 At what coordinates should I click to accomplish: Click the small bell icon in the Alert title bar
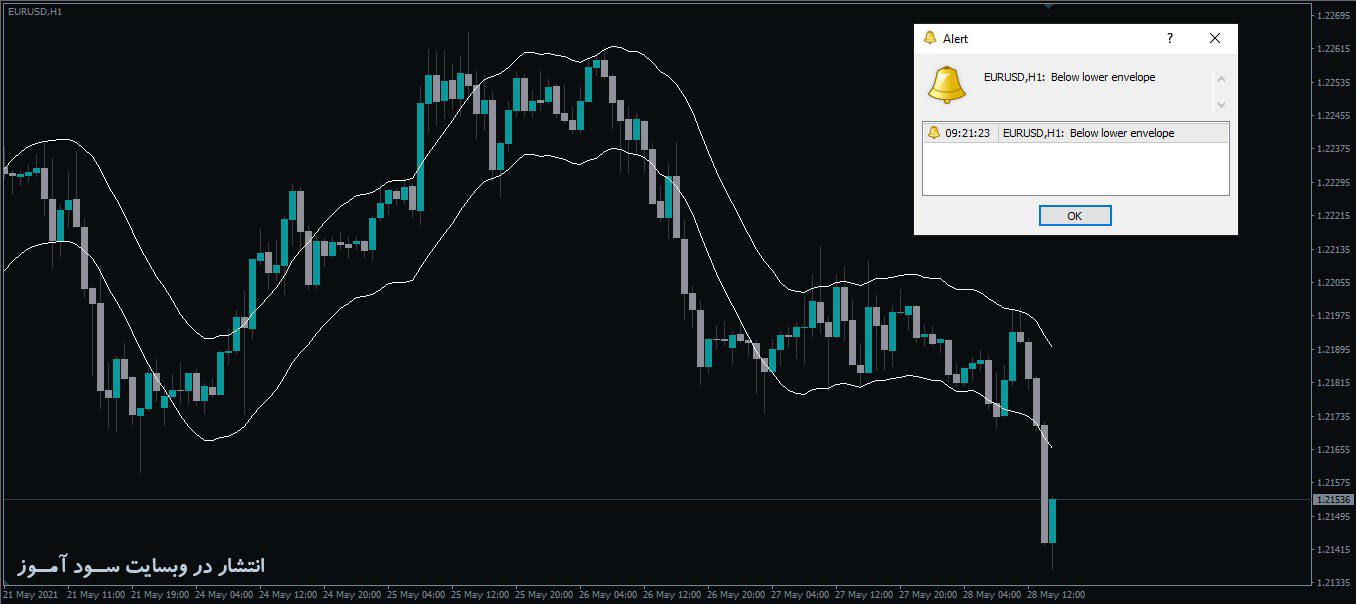930,38
